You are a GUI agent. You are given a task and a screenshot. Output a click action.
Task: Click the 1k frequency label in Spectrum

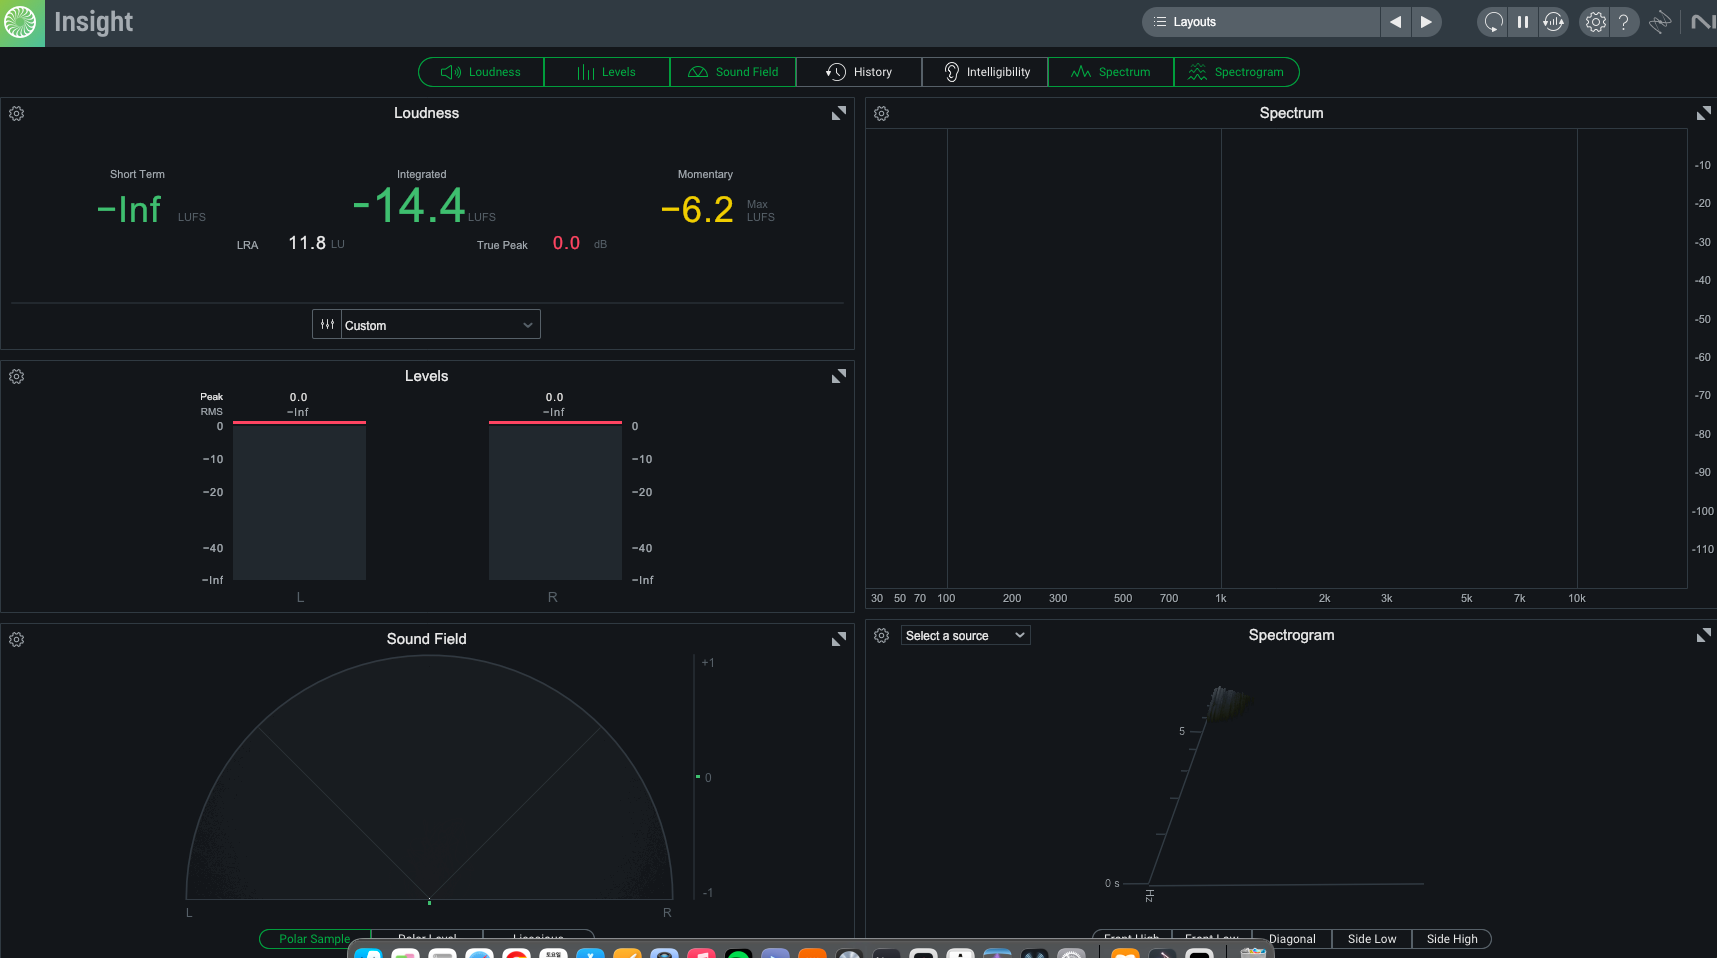pyautogui.click(x=1221, y=598)
